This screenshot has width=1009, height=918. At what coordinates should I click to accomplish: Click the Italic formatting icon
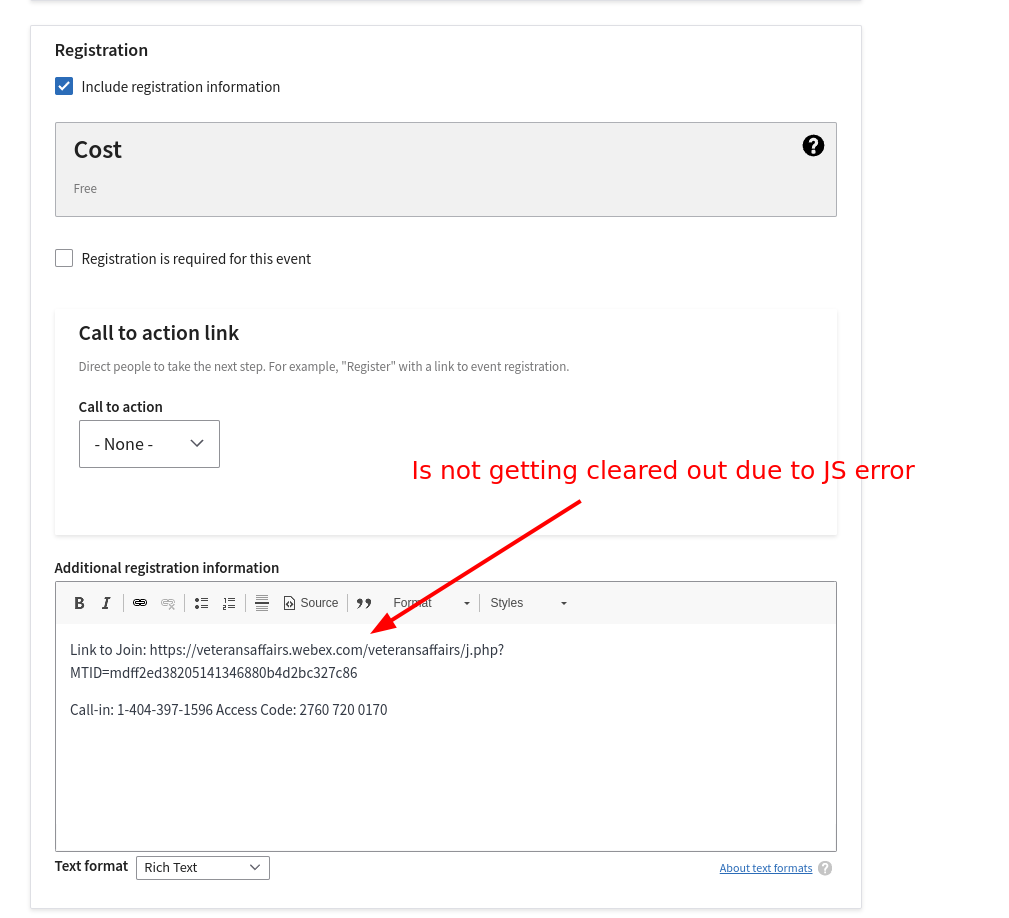point(106,603)
